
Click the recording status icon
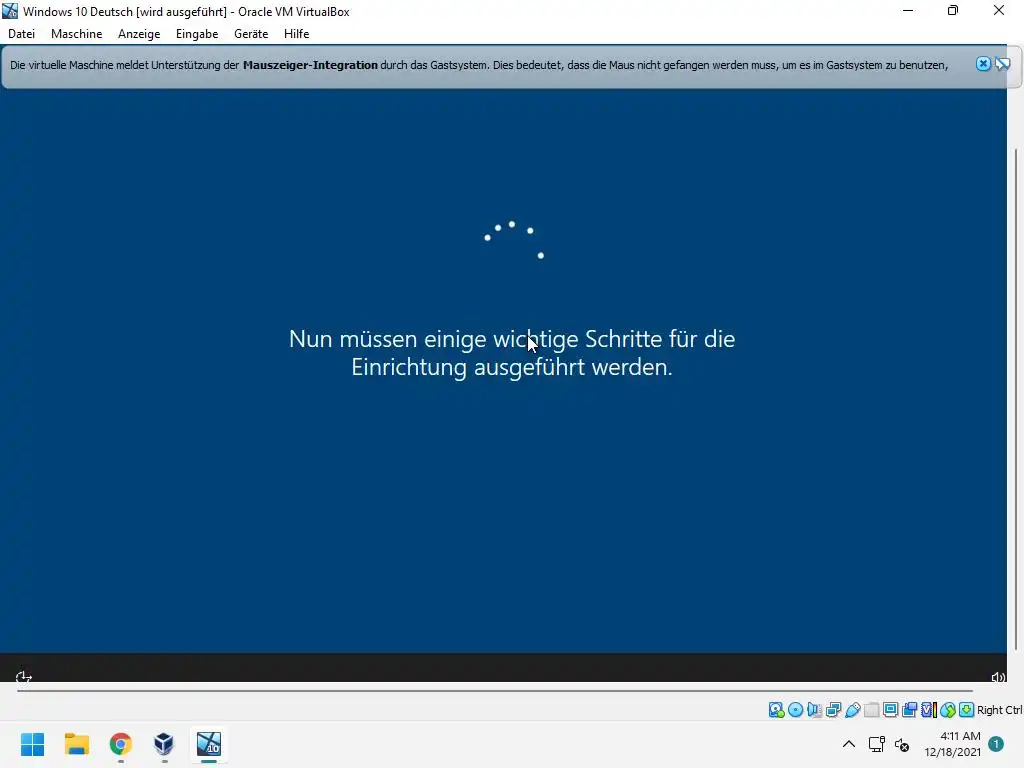click(909, 710)
